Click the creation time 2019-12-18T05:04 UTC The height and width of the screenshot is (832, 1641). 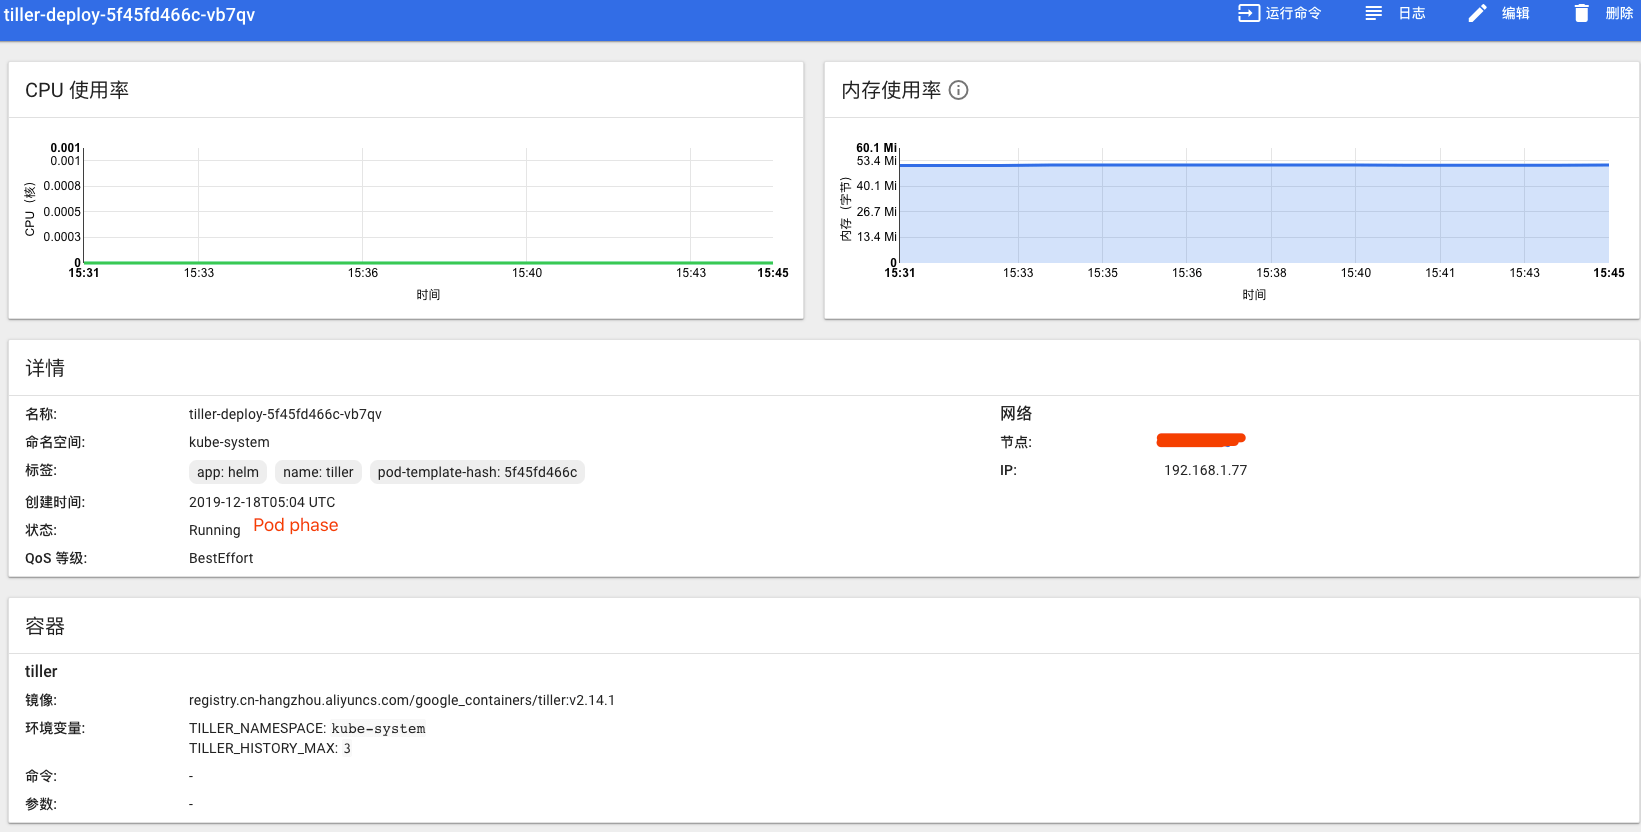point(262,502)
